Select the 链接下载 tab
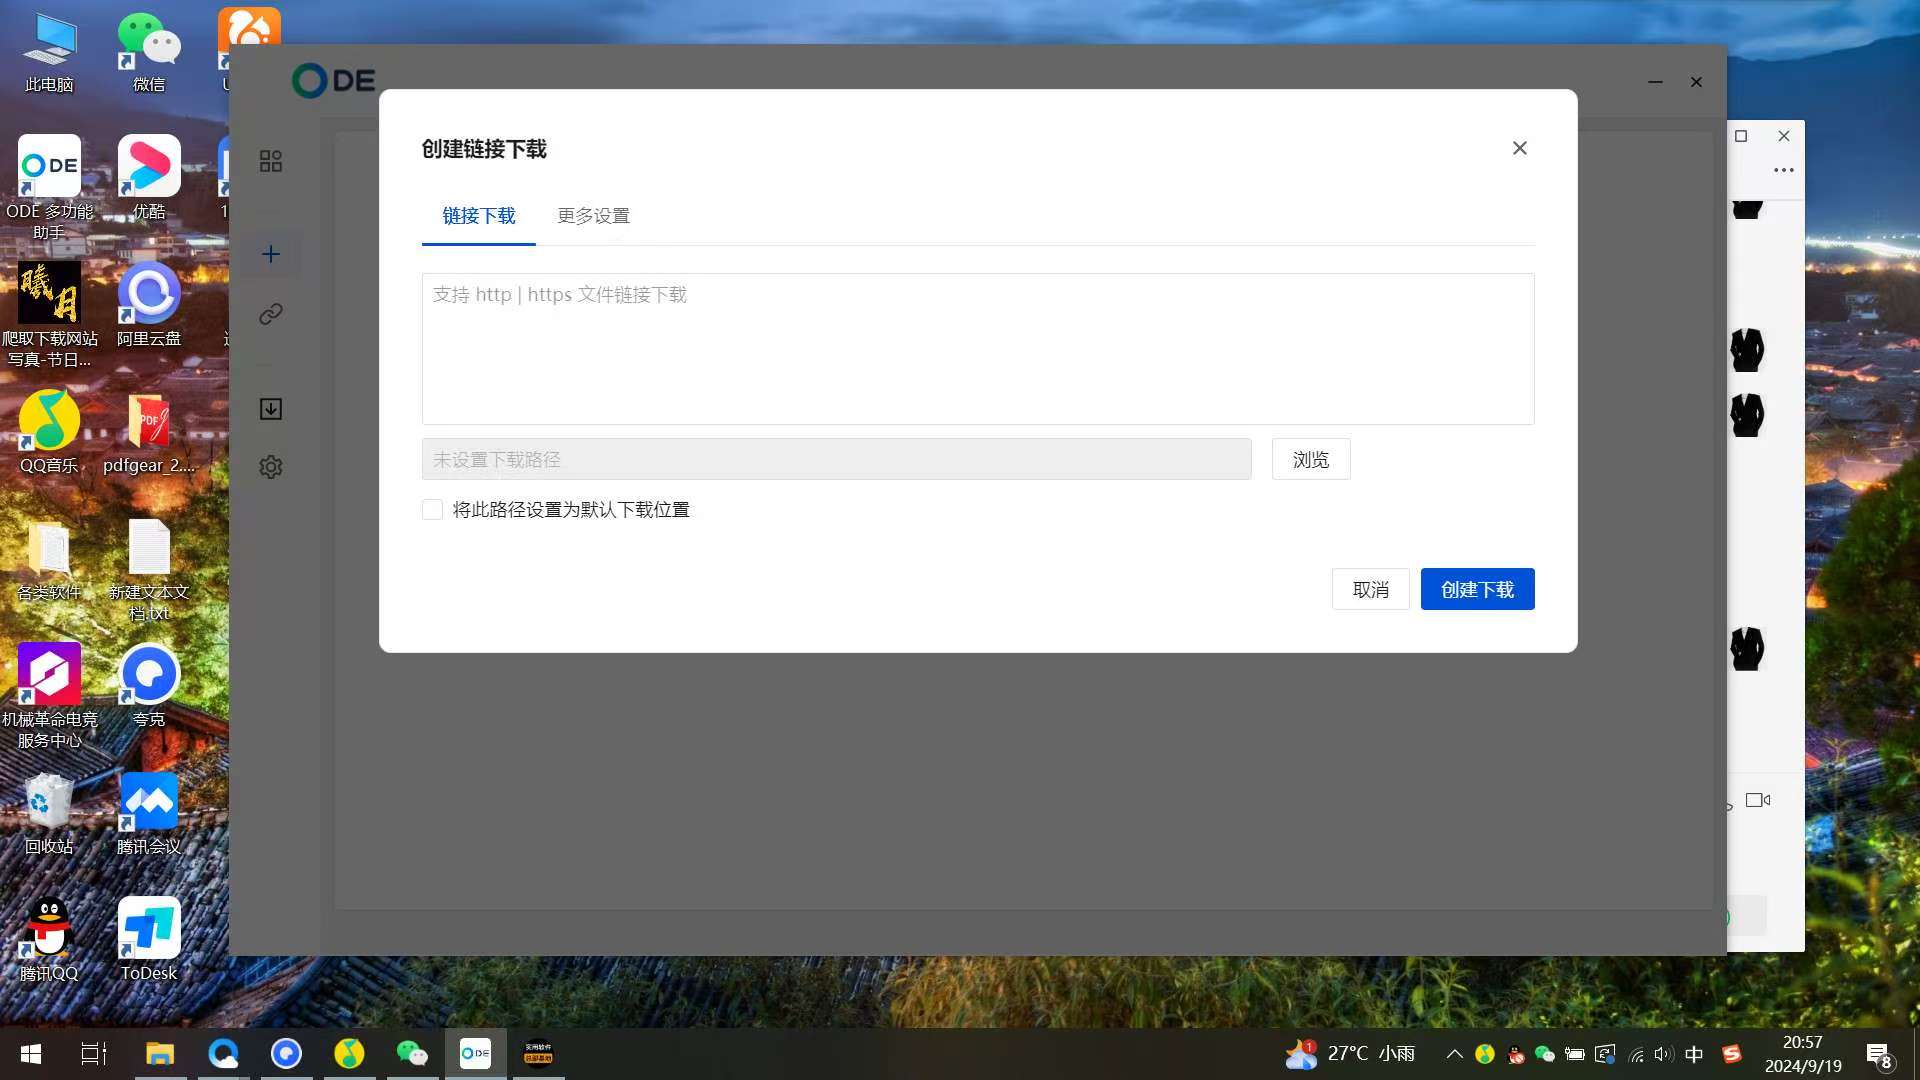The height and width of the screenshot is (1080, 1920). coord(479,216)
